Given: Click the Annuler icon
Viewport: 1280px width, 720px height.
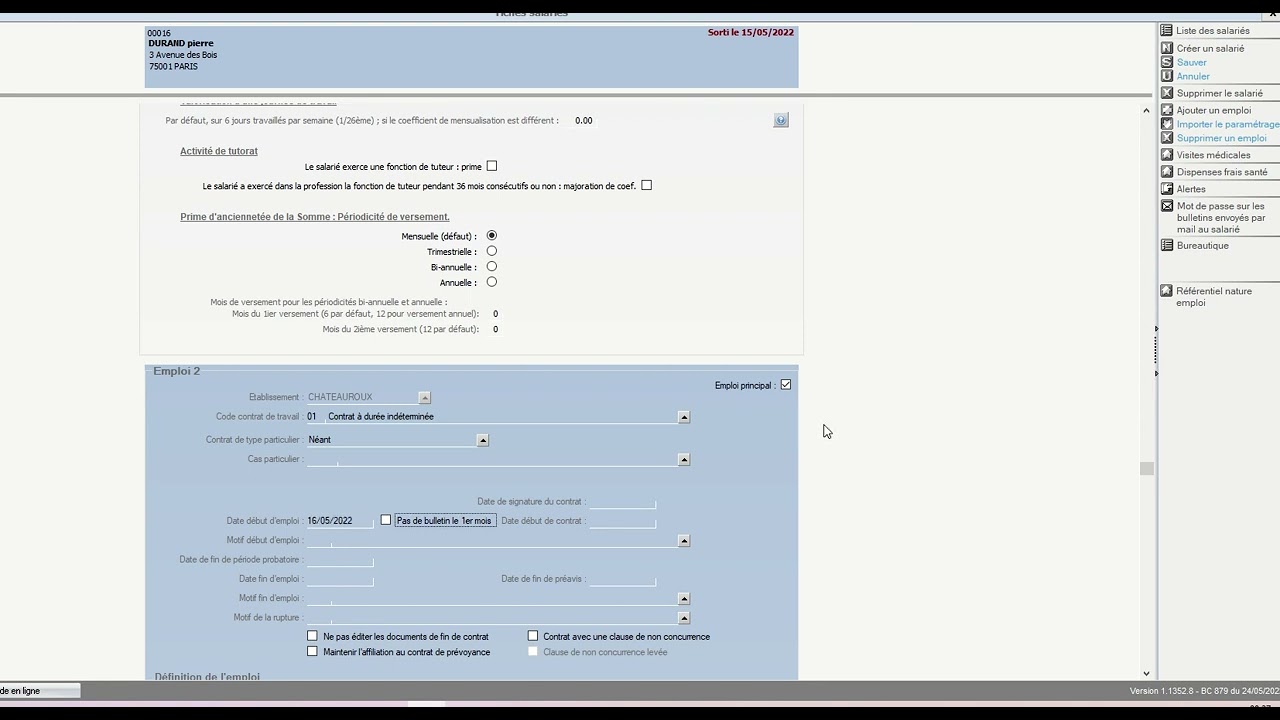Looking at the screenshot, I should click(x=1166, y=76).
